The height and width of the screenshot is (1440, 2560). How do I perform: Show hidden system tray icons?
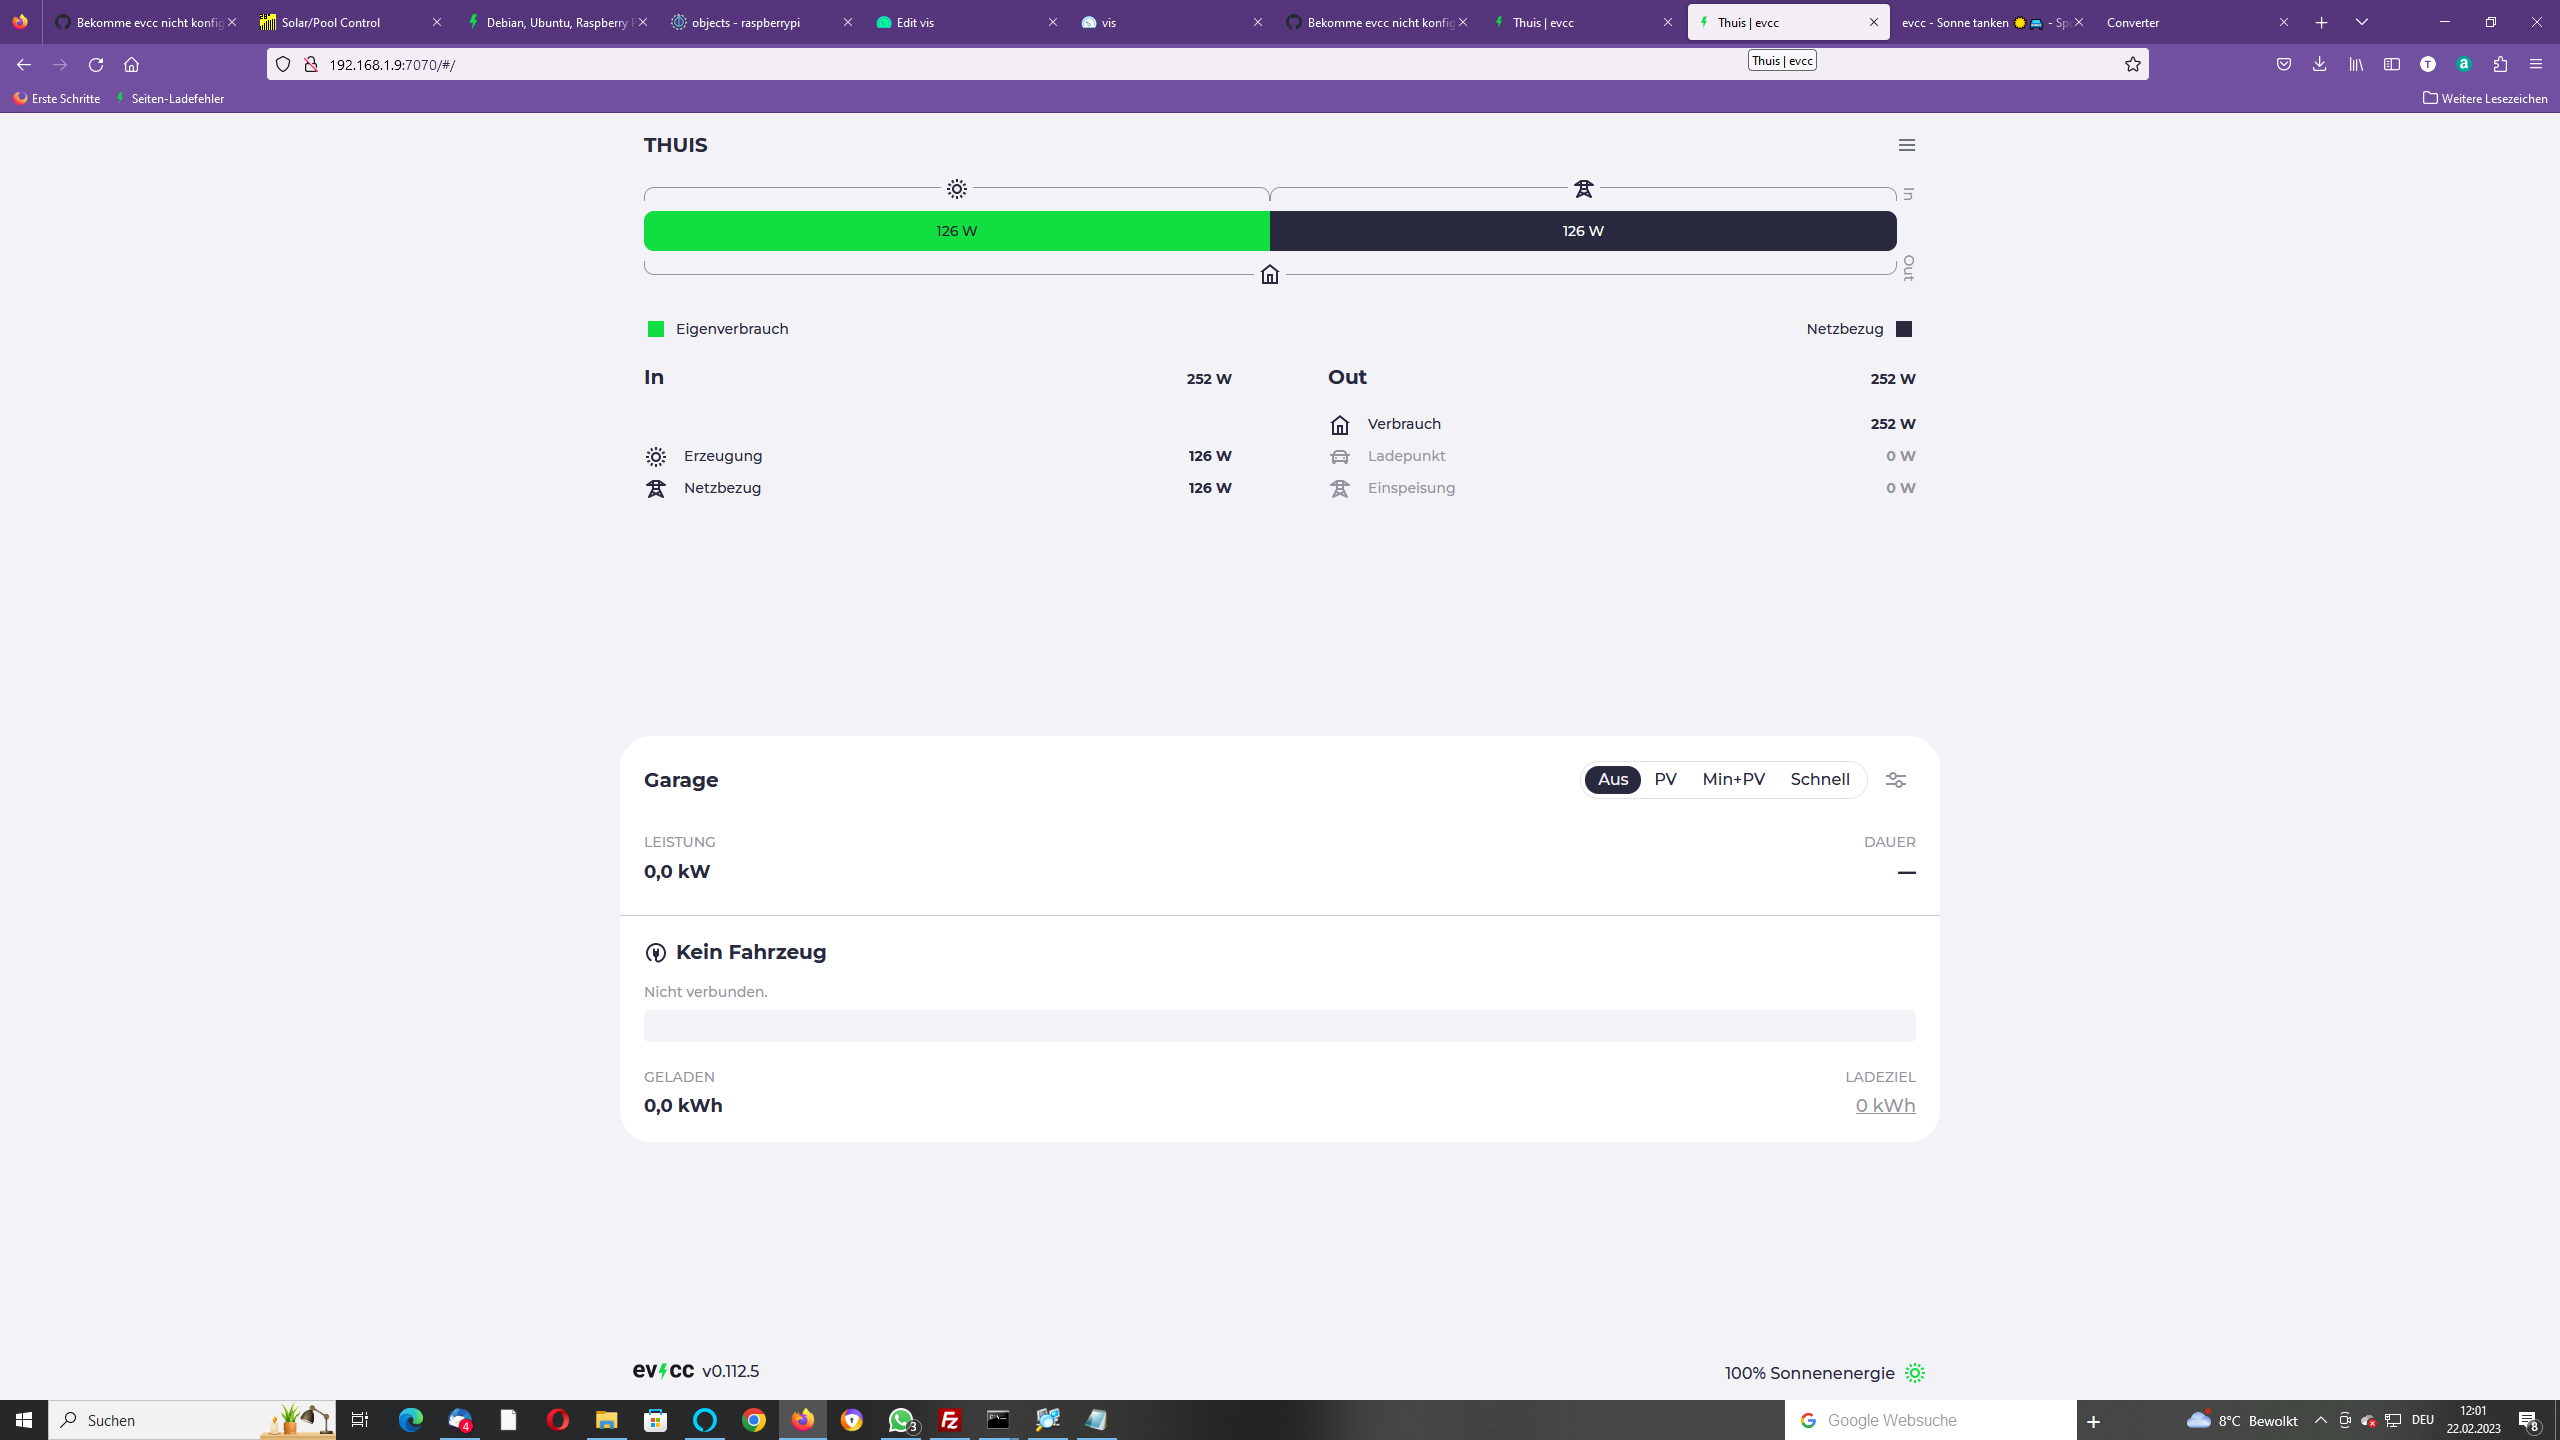tap(2320, 1420)
